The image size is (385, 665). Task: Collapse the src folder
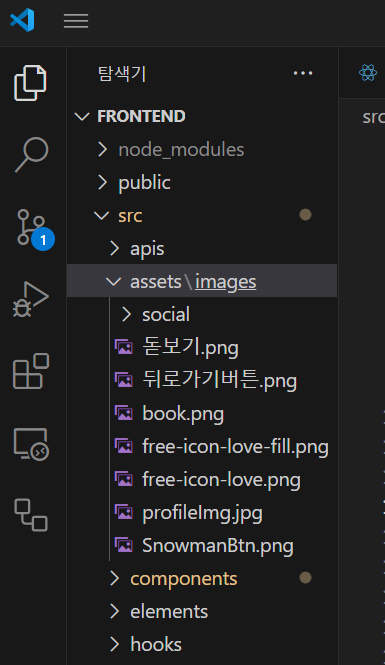[202, 215]
